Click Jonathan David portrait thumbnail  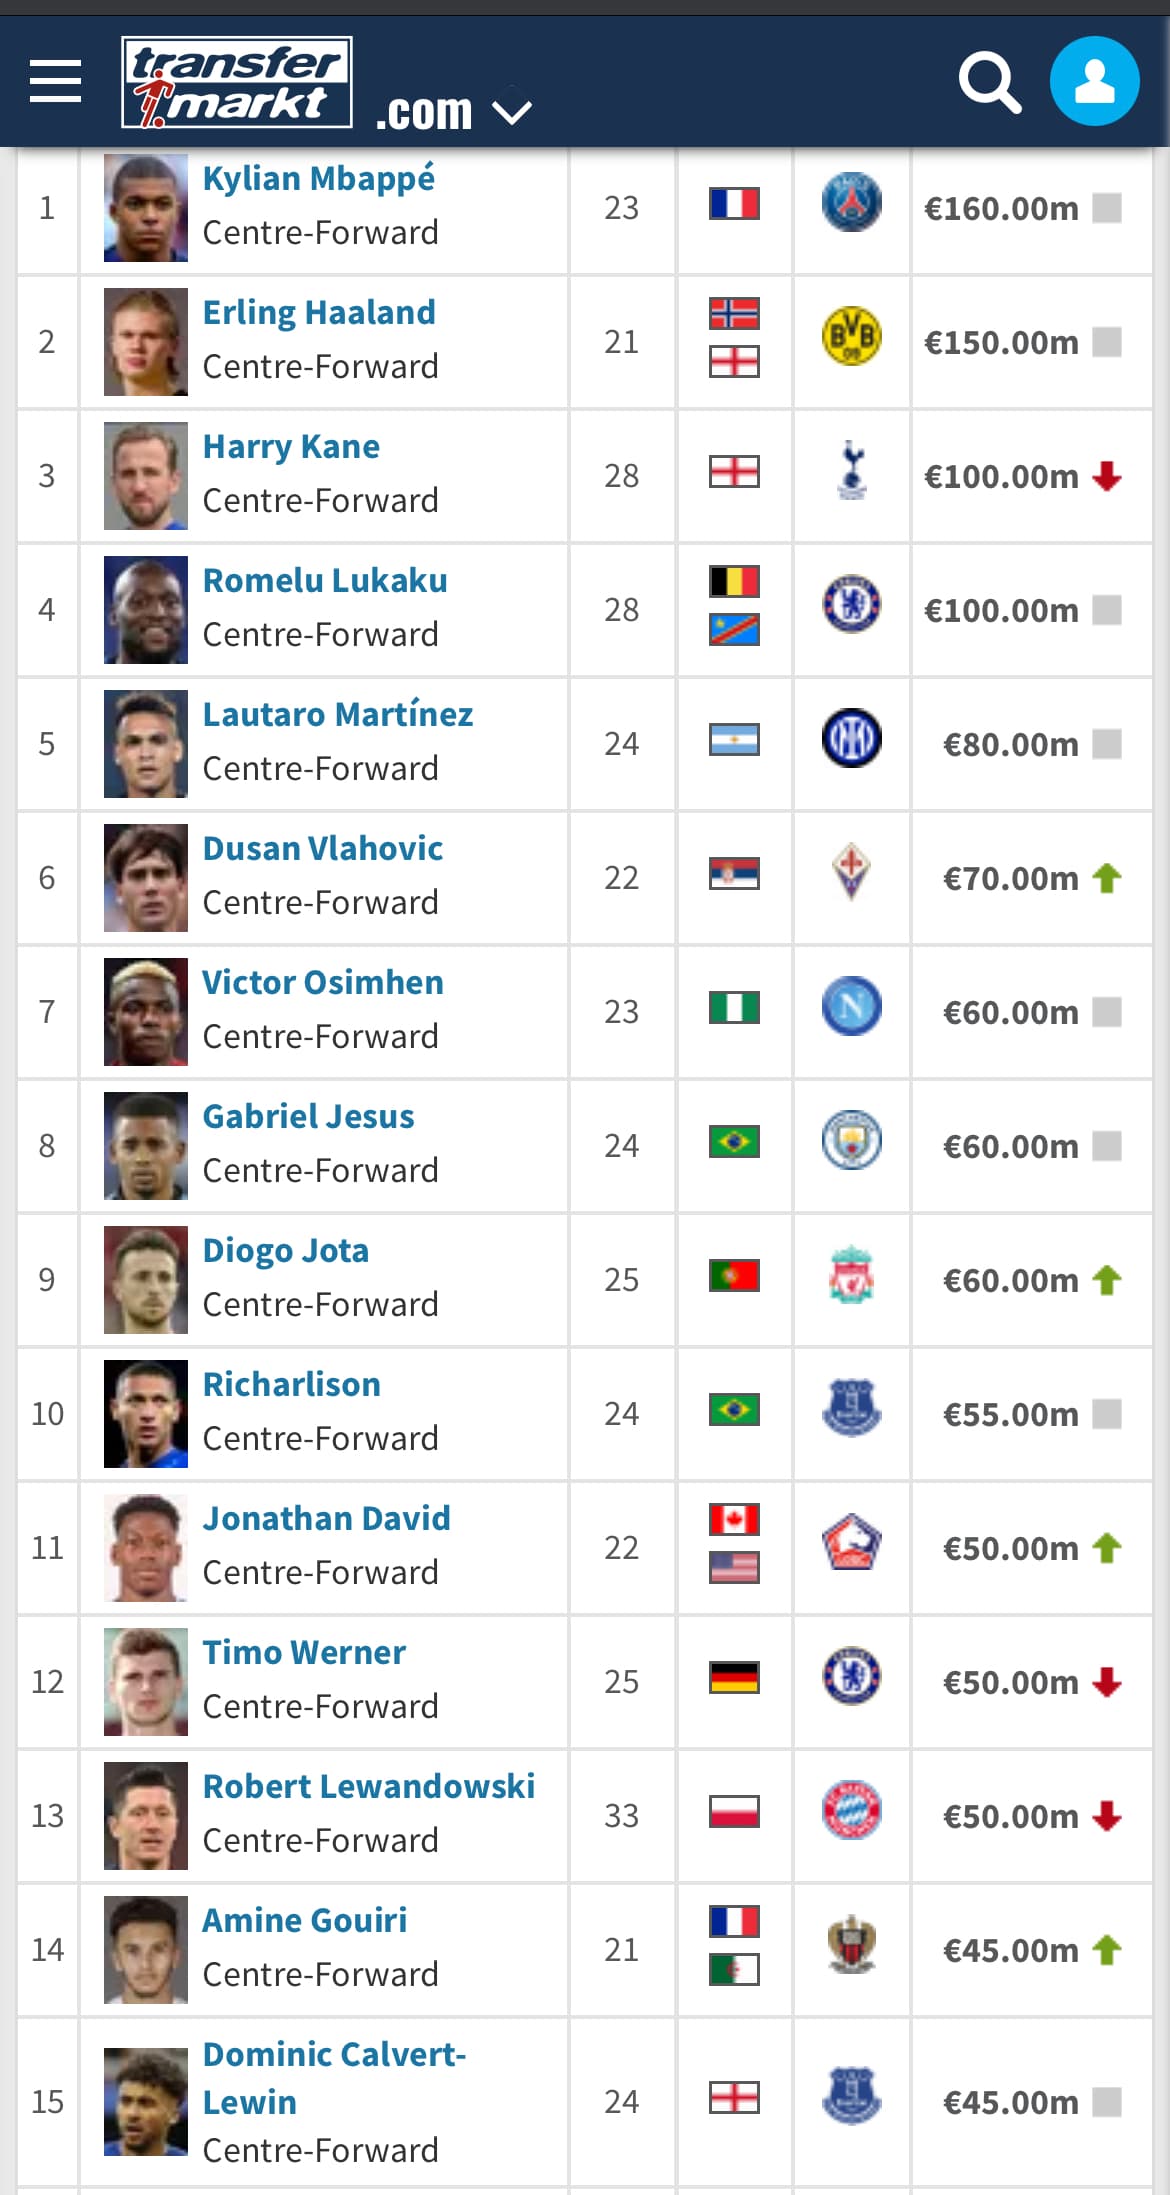(146, 1548)
